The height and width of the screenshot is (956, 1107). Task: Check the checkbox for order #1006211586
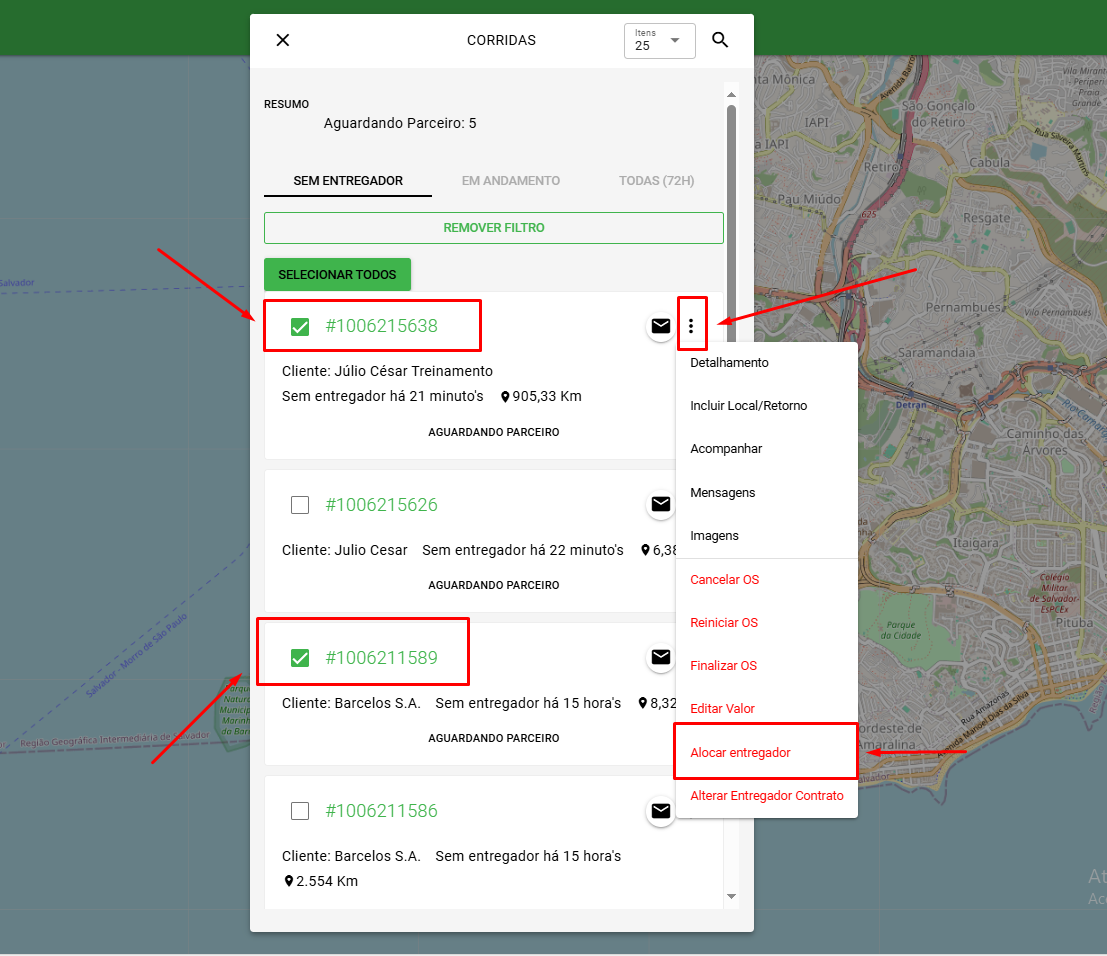point(300,811)
